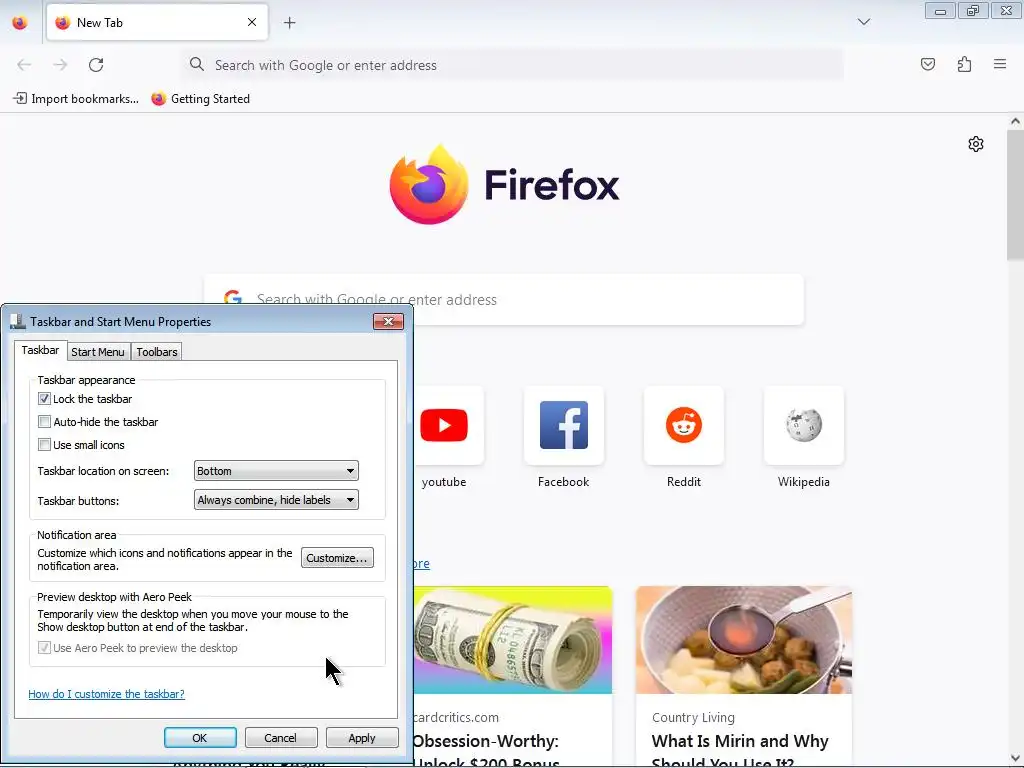This screenshot has width=1024, height=768.
Task: Click the Firefox View icon at top left
Action: click(x=20, y=23)
